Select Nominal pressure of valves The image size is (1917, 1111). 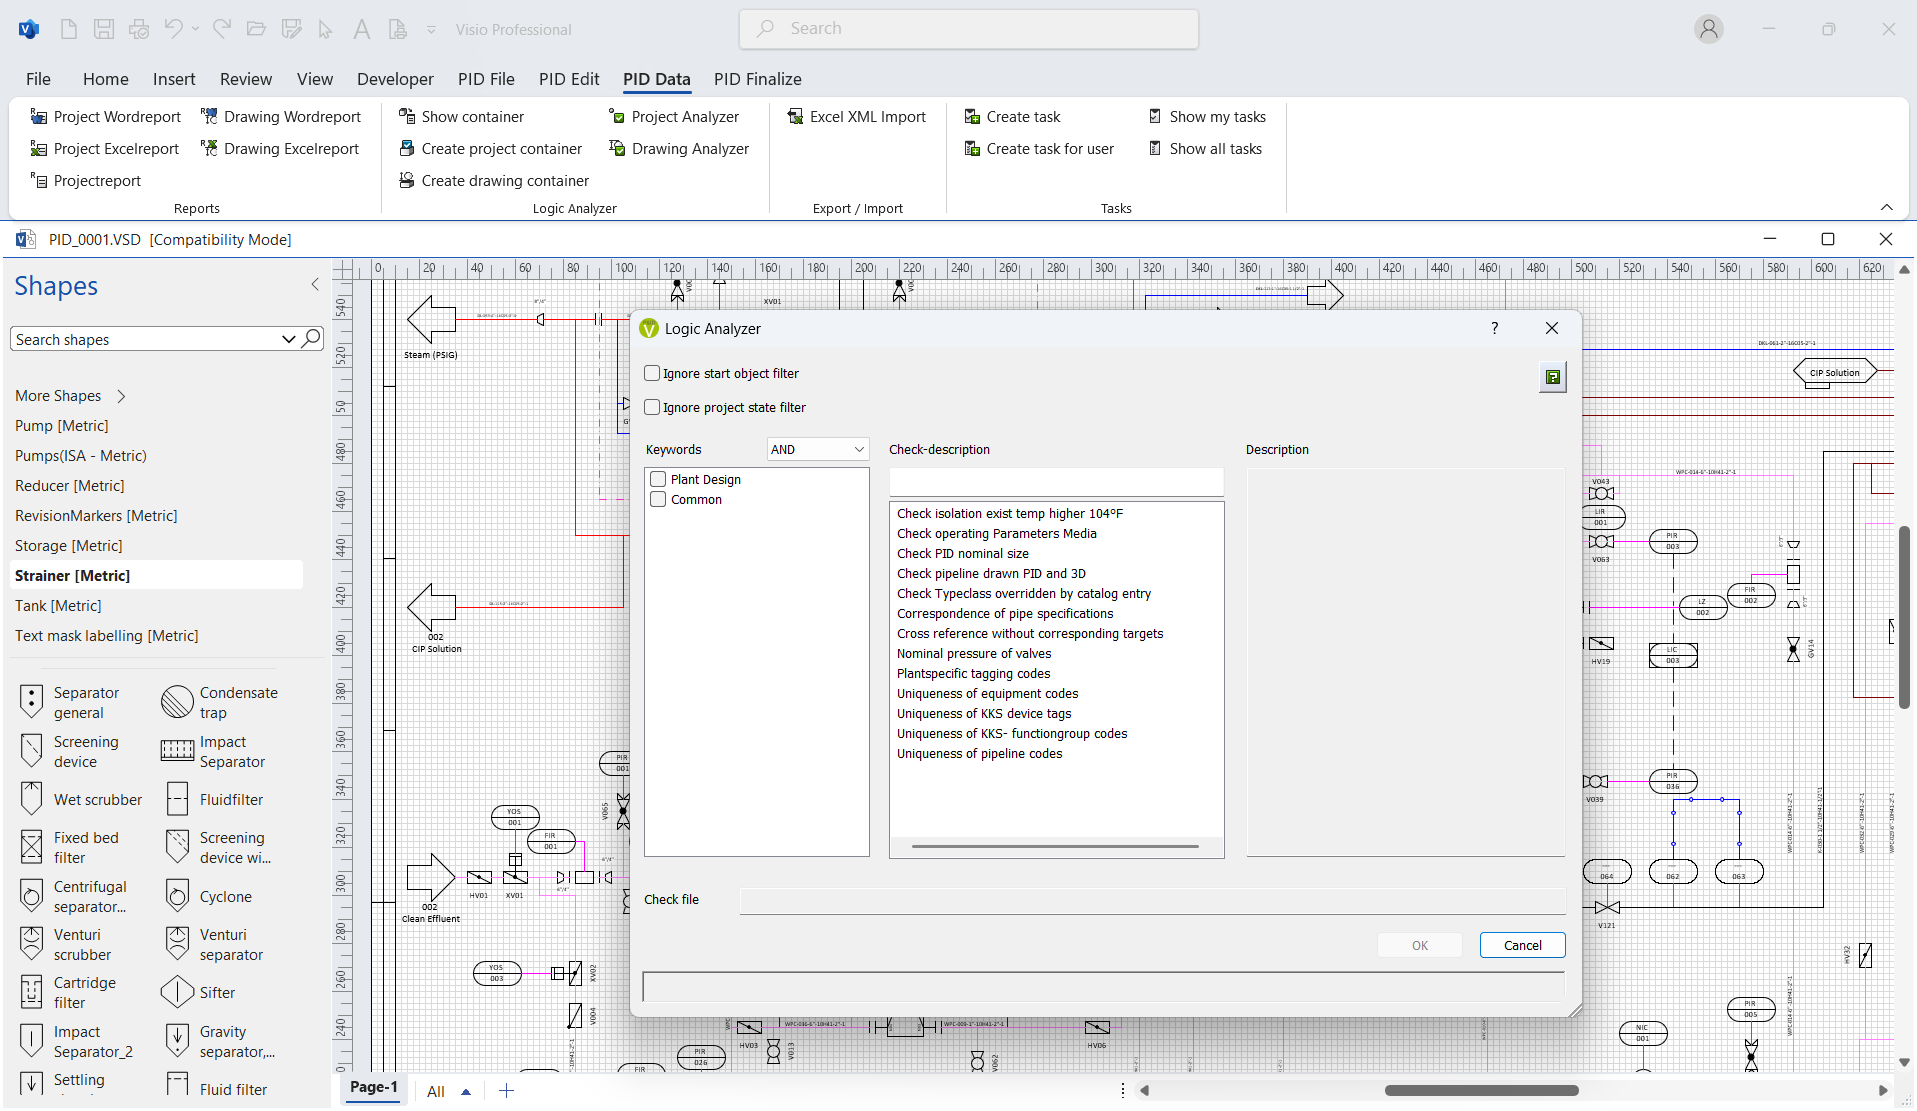(x=974, y=653)
